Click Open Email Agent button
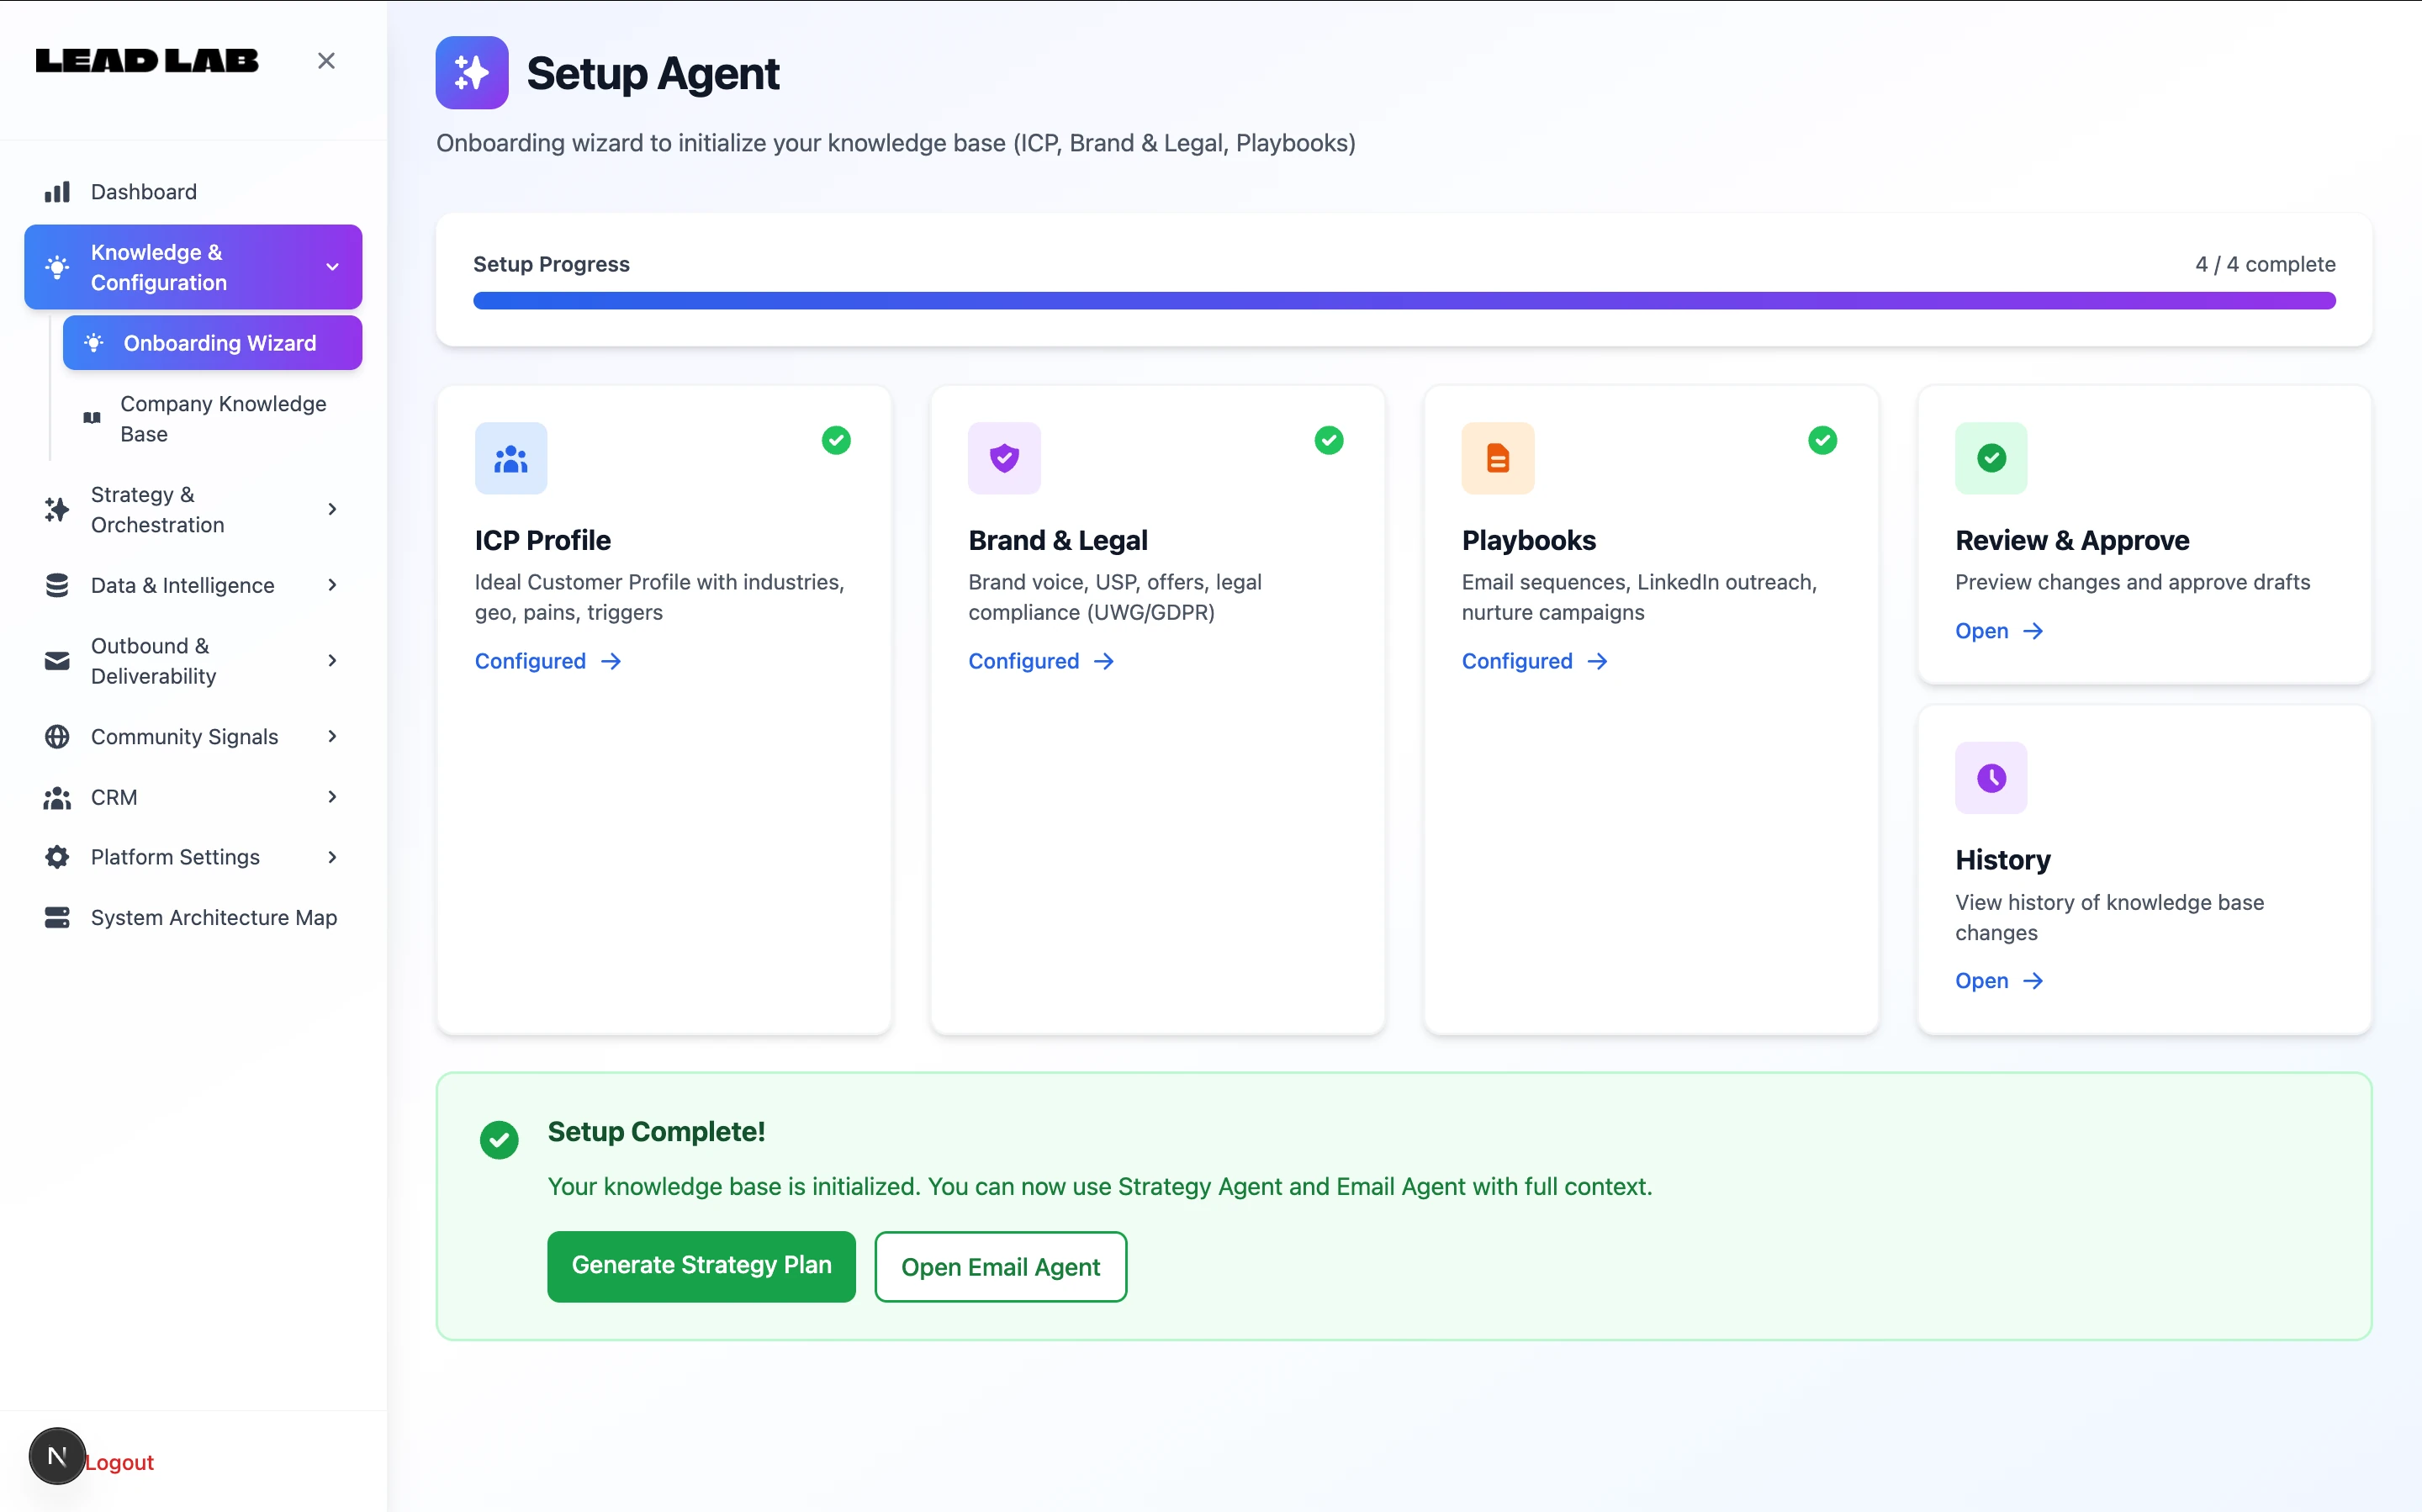Image resolution: width=2422 pixels, height=1512 pixels. 1000,1267
